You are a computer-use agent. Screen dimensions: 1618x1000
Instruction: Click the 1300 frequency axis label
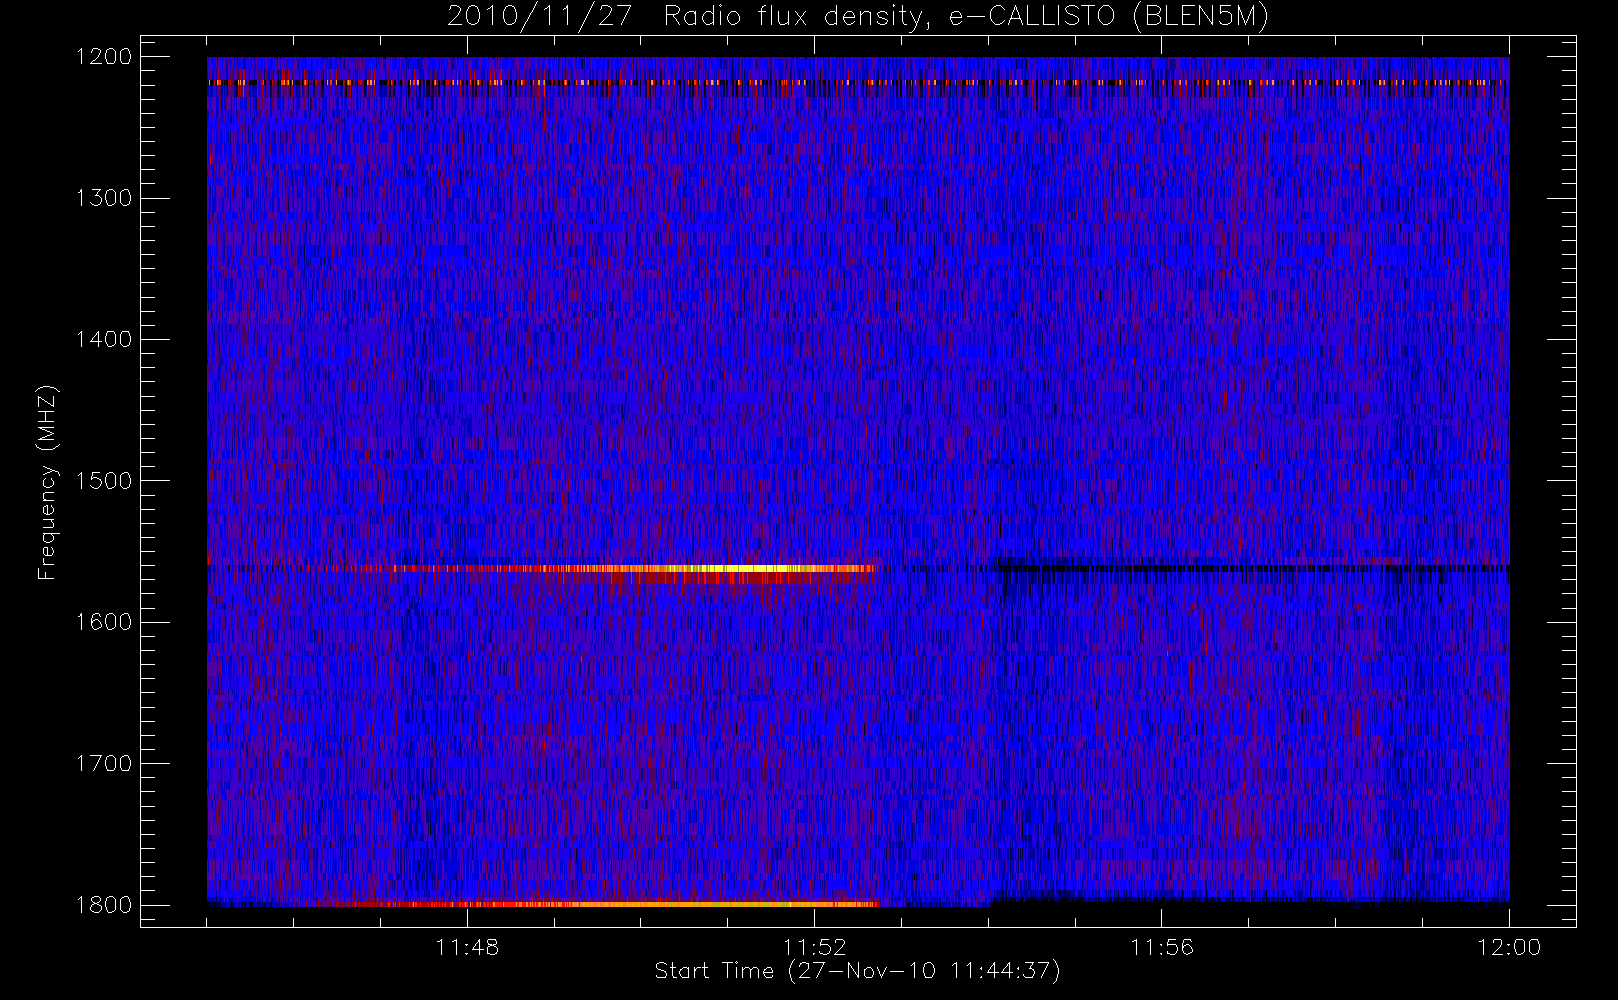(105, 198)
